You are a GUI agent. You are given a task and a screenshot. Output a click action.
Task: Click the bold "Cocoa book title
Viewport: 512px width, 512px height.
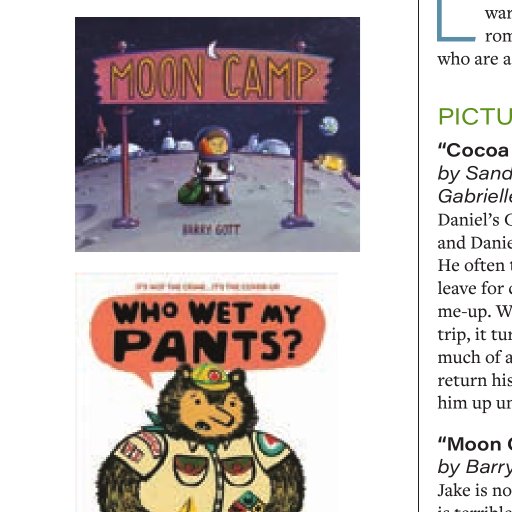(475, 151)
